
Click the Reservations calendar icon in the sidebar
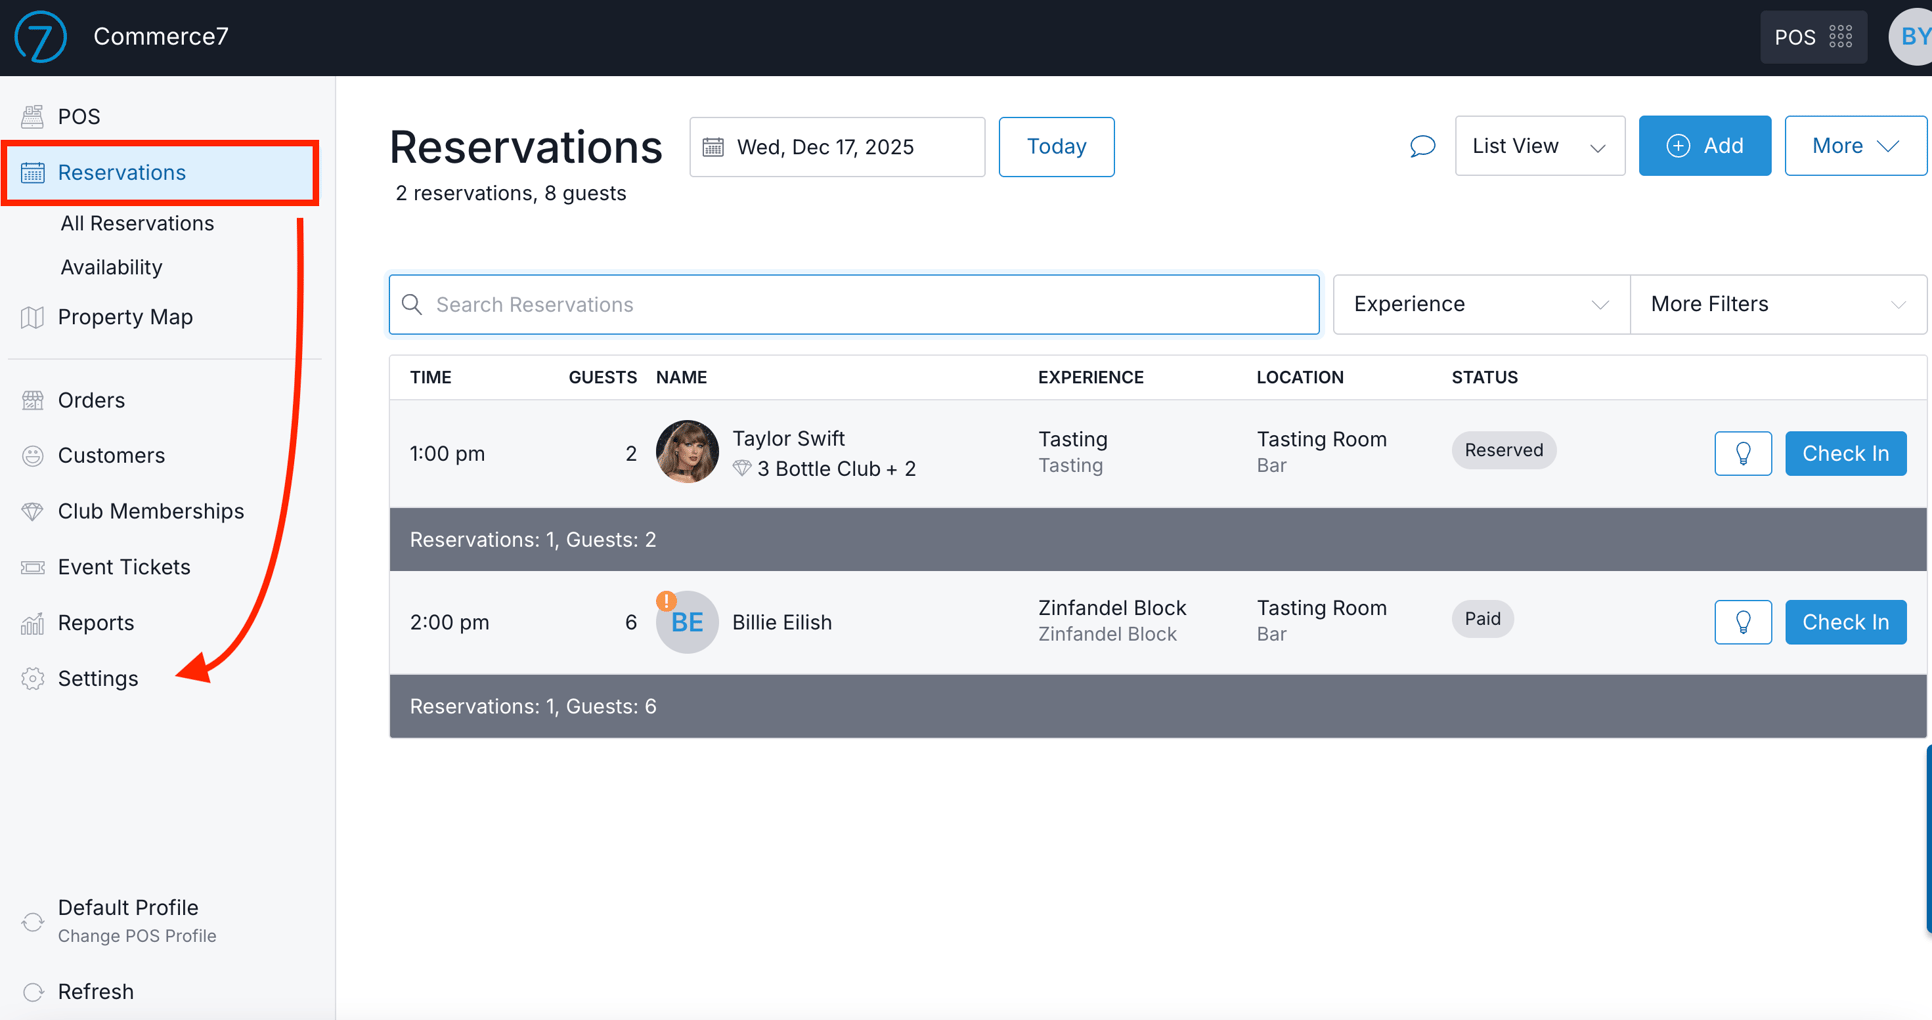[x=33, y=172]
